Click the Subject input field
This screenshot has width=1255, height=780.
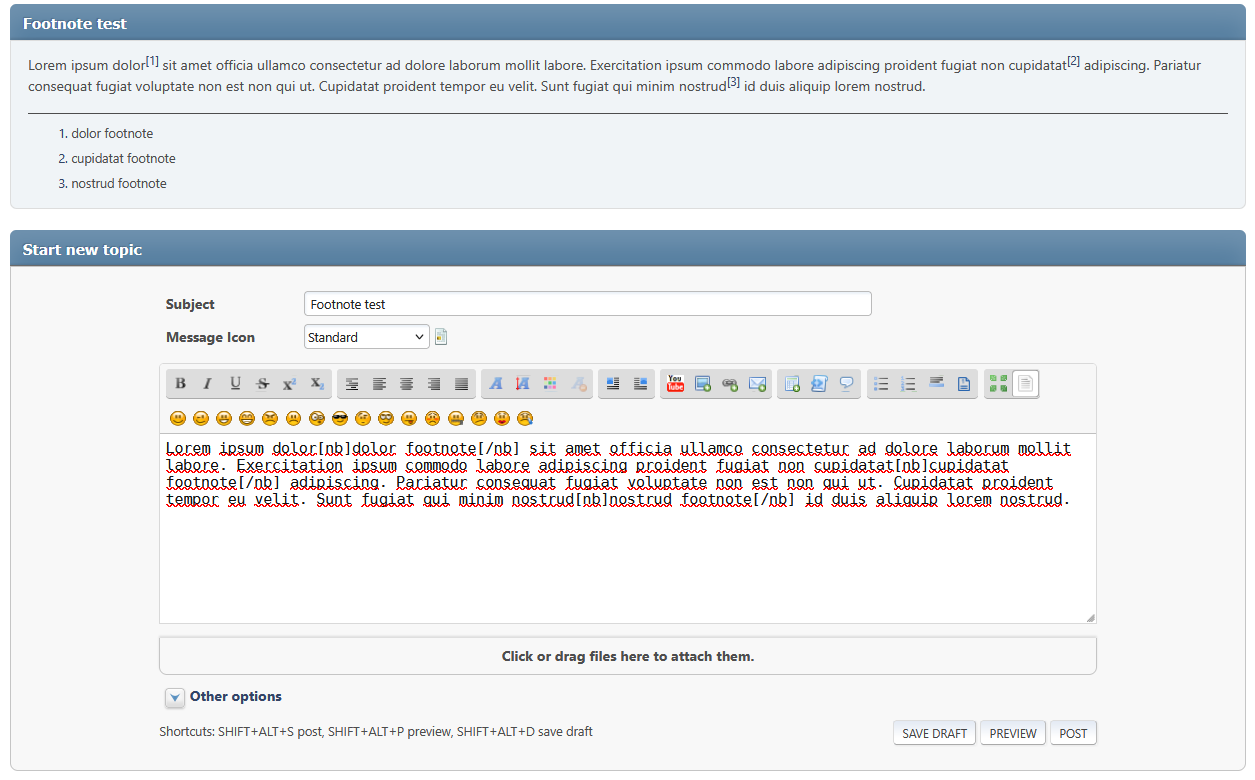click(x=588, y=304)
